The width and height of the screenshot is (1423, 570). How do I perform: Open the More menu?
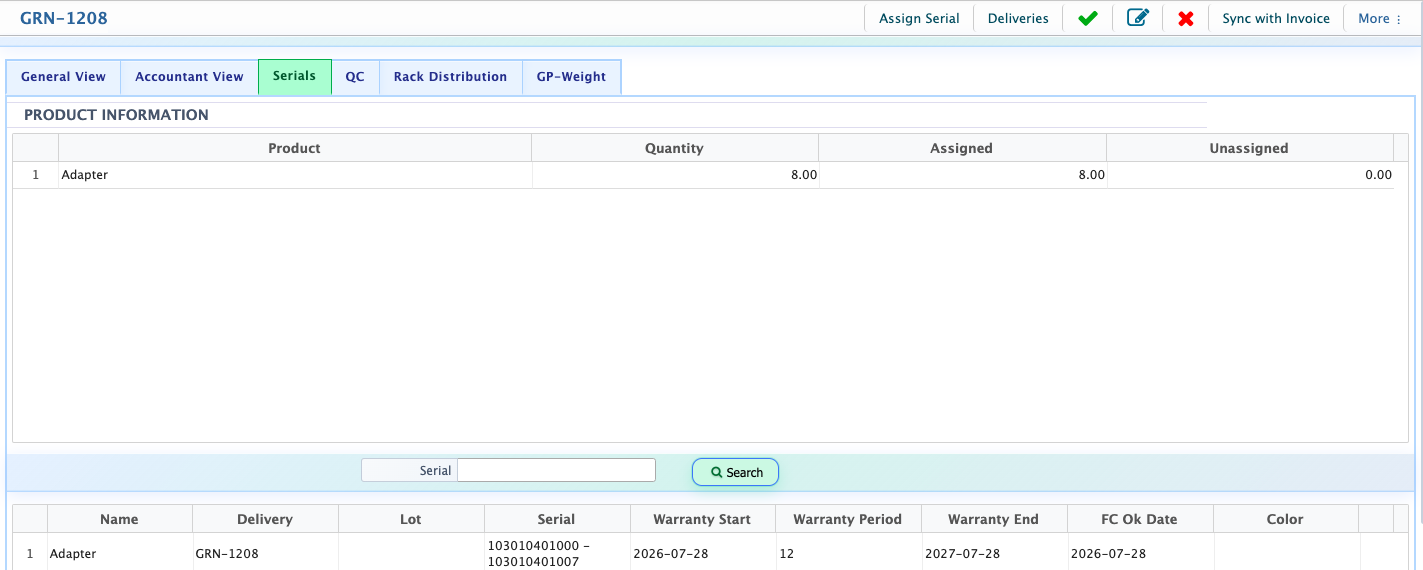pos(1379,18)
